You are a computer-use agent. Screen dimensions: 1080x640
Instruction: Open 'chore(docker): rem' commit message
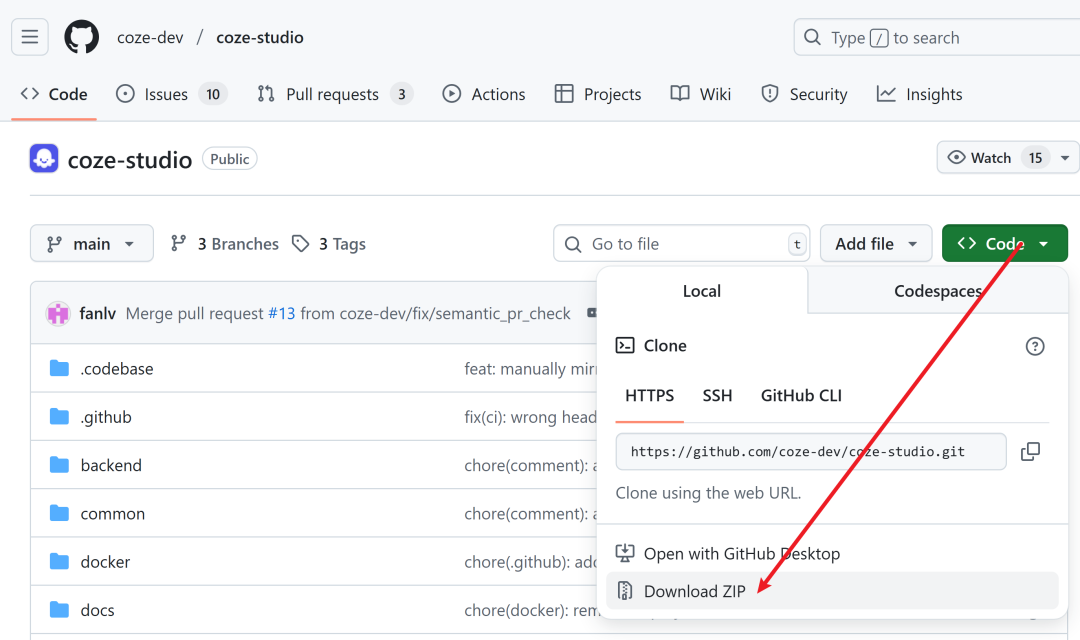coord(530,610)
